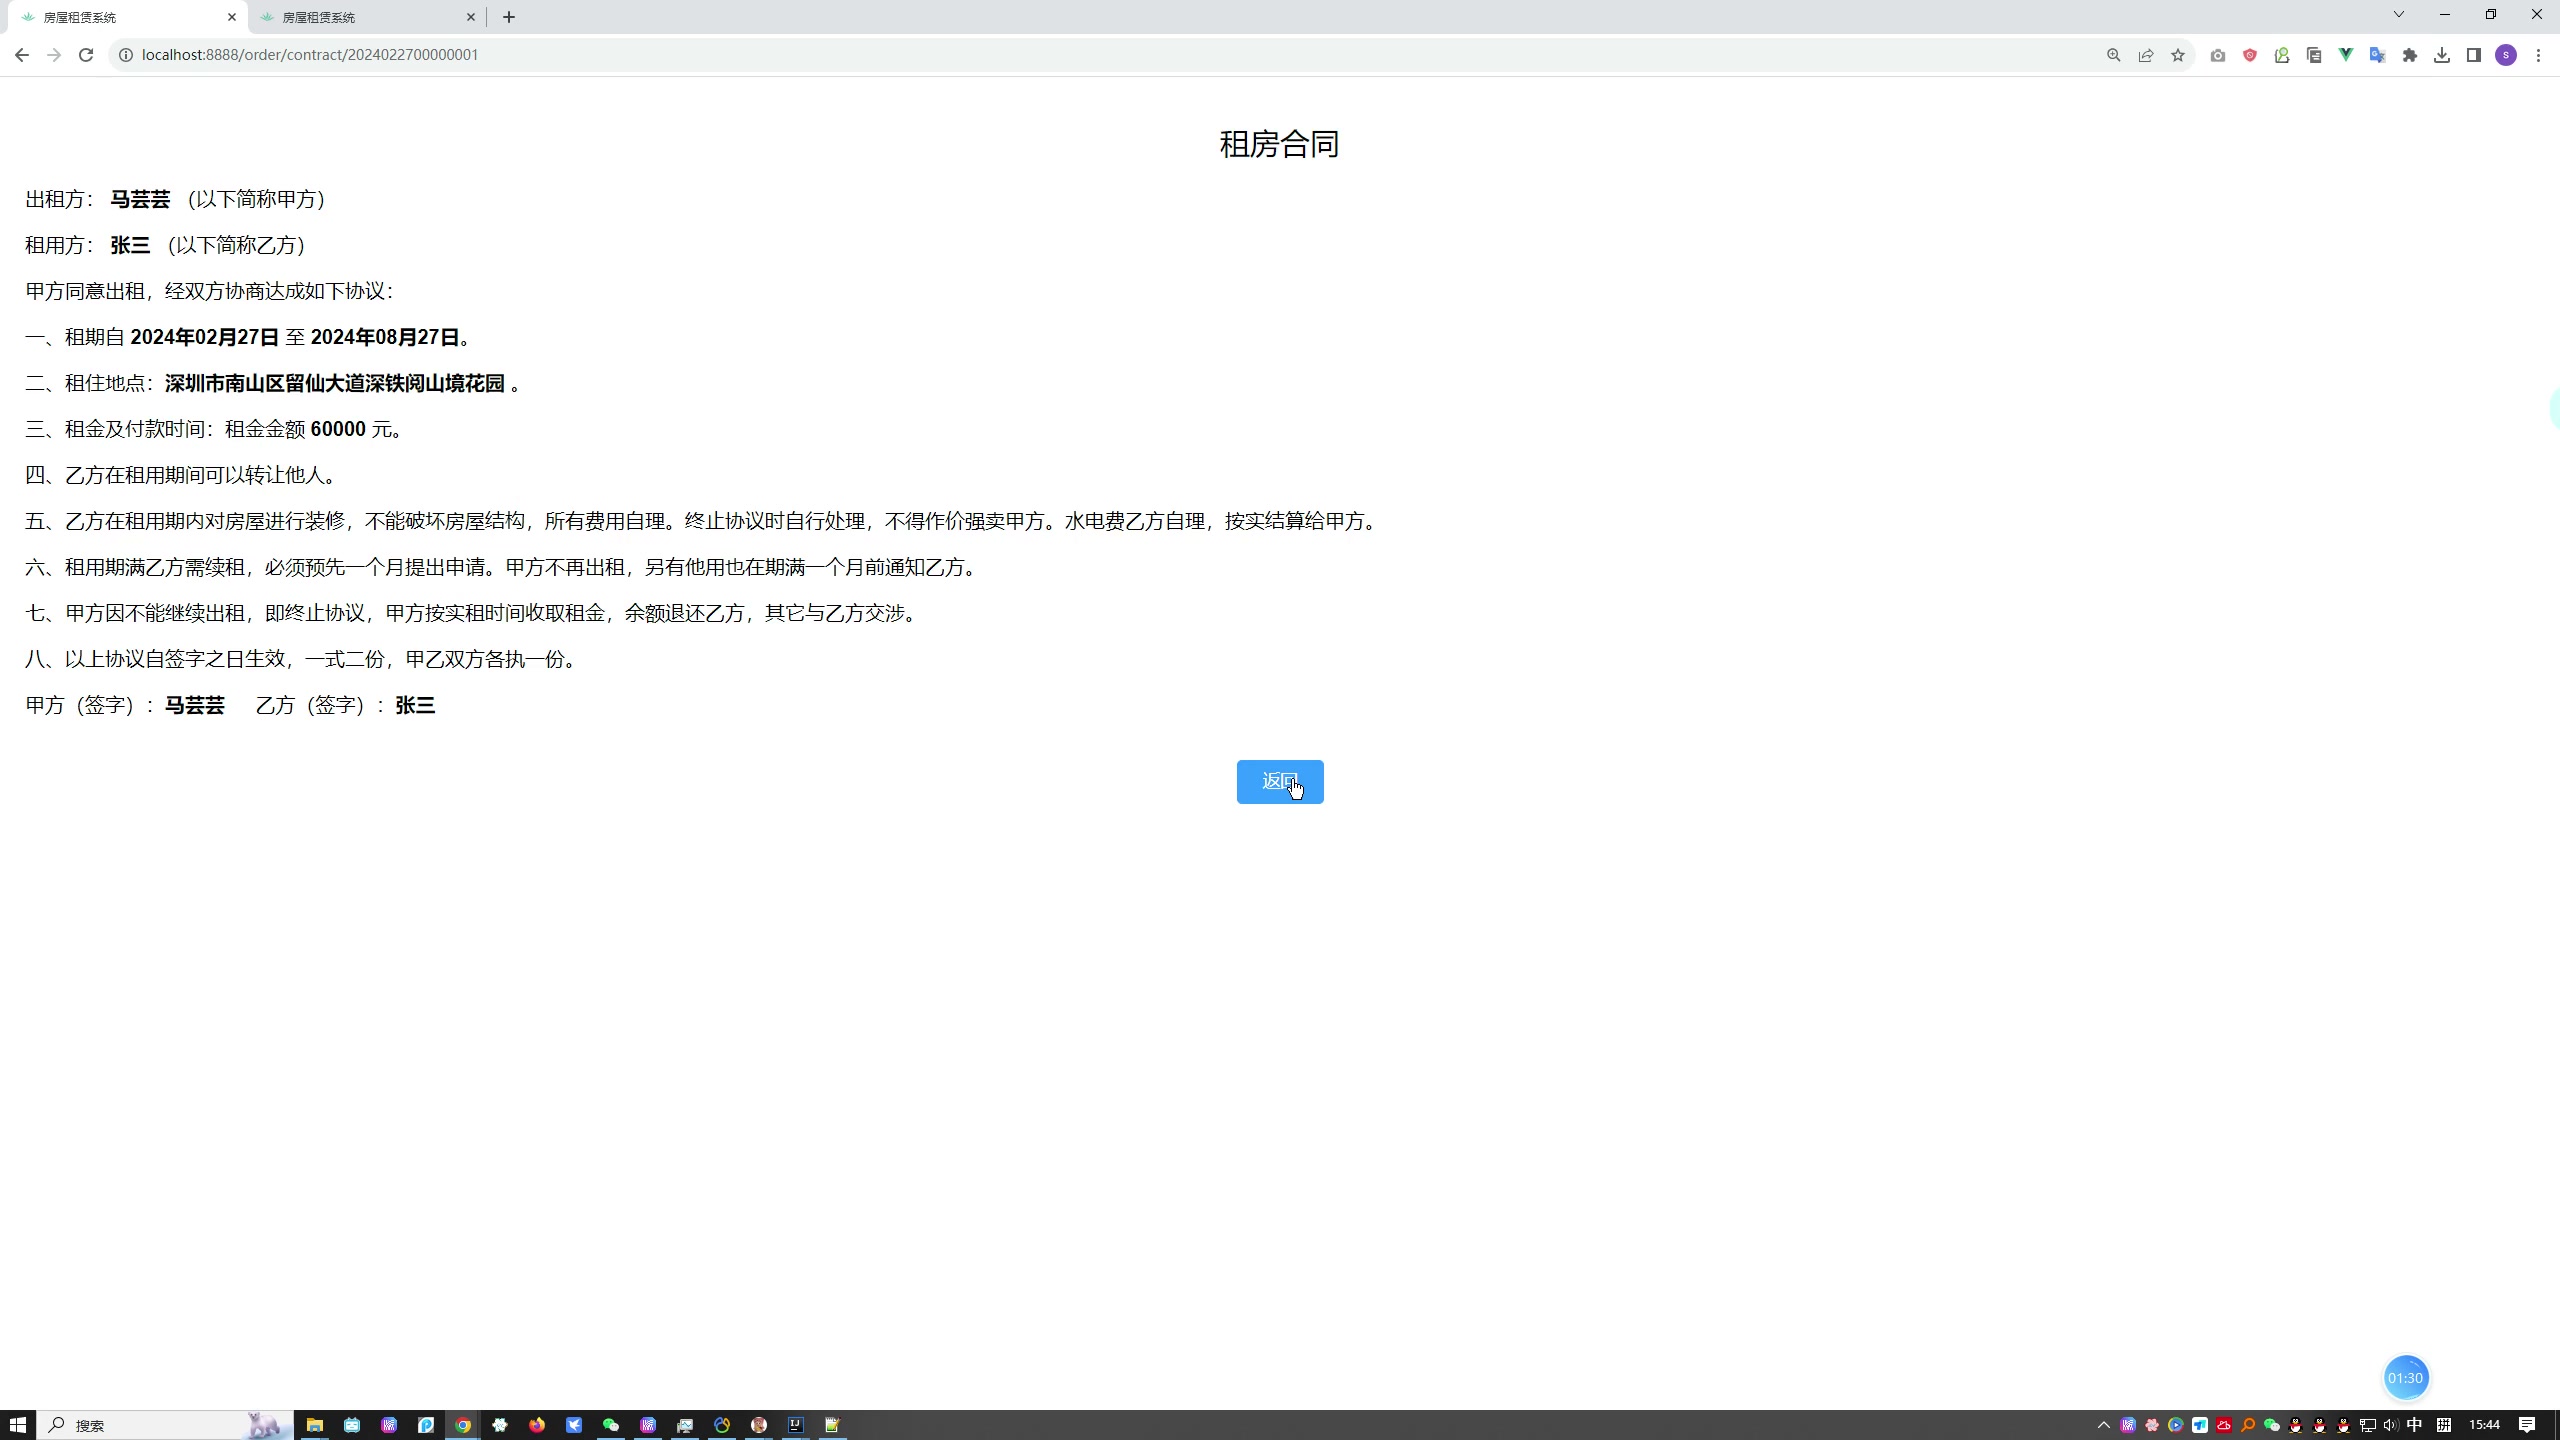This screenshot has height=1440, width=2560.
Task: Open Windows notification center
Action: [2527, 1425]
